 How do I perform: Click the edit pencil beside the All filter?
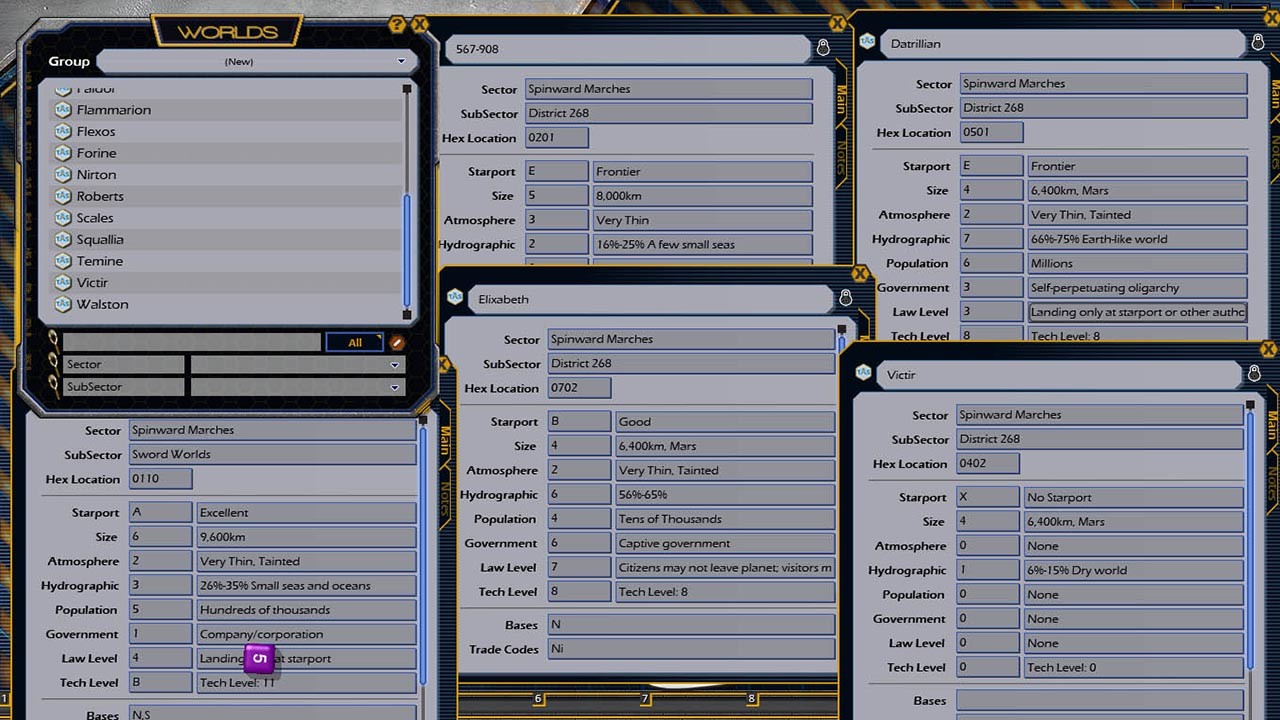click(x=398, y=343)
